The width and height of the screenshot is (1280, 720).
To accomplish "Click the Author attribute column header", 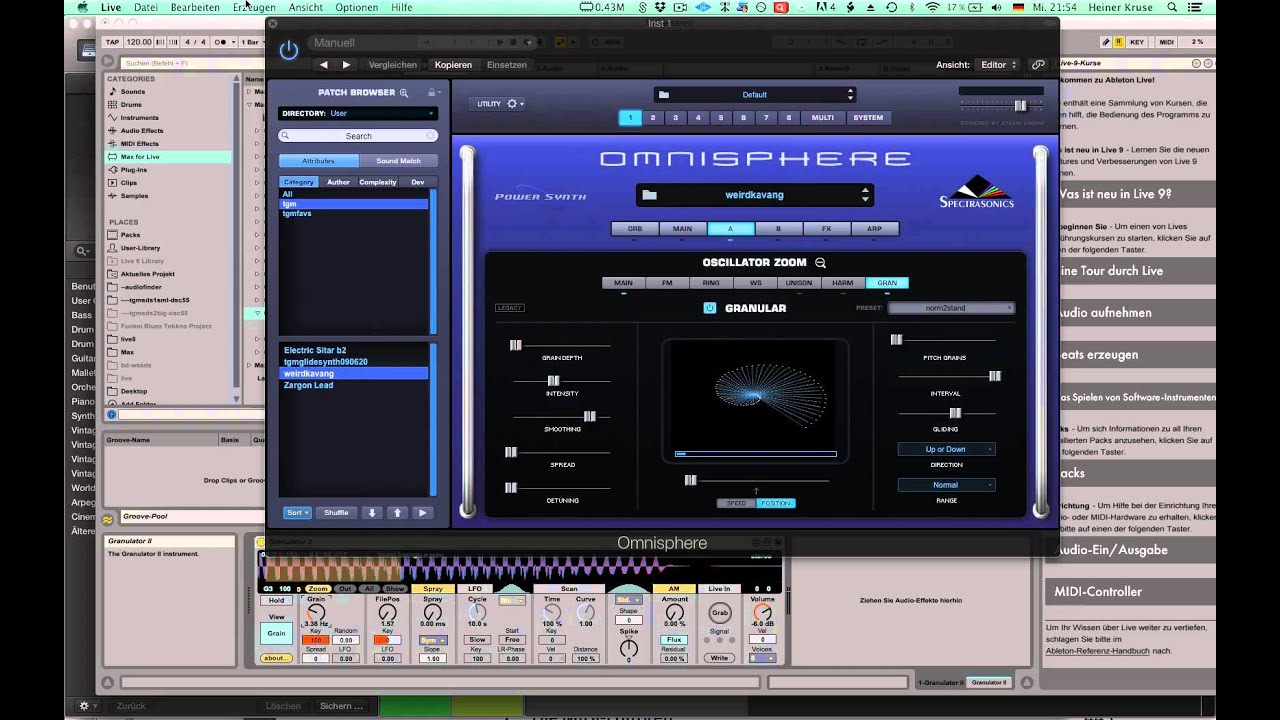I will pos(338,182).
